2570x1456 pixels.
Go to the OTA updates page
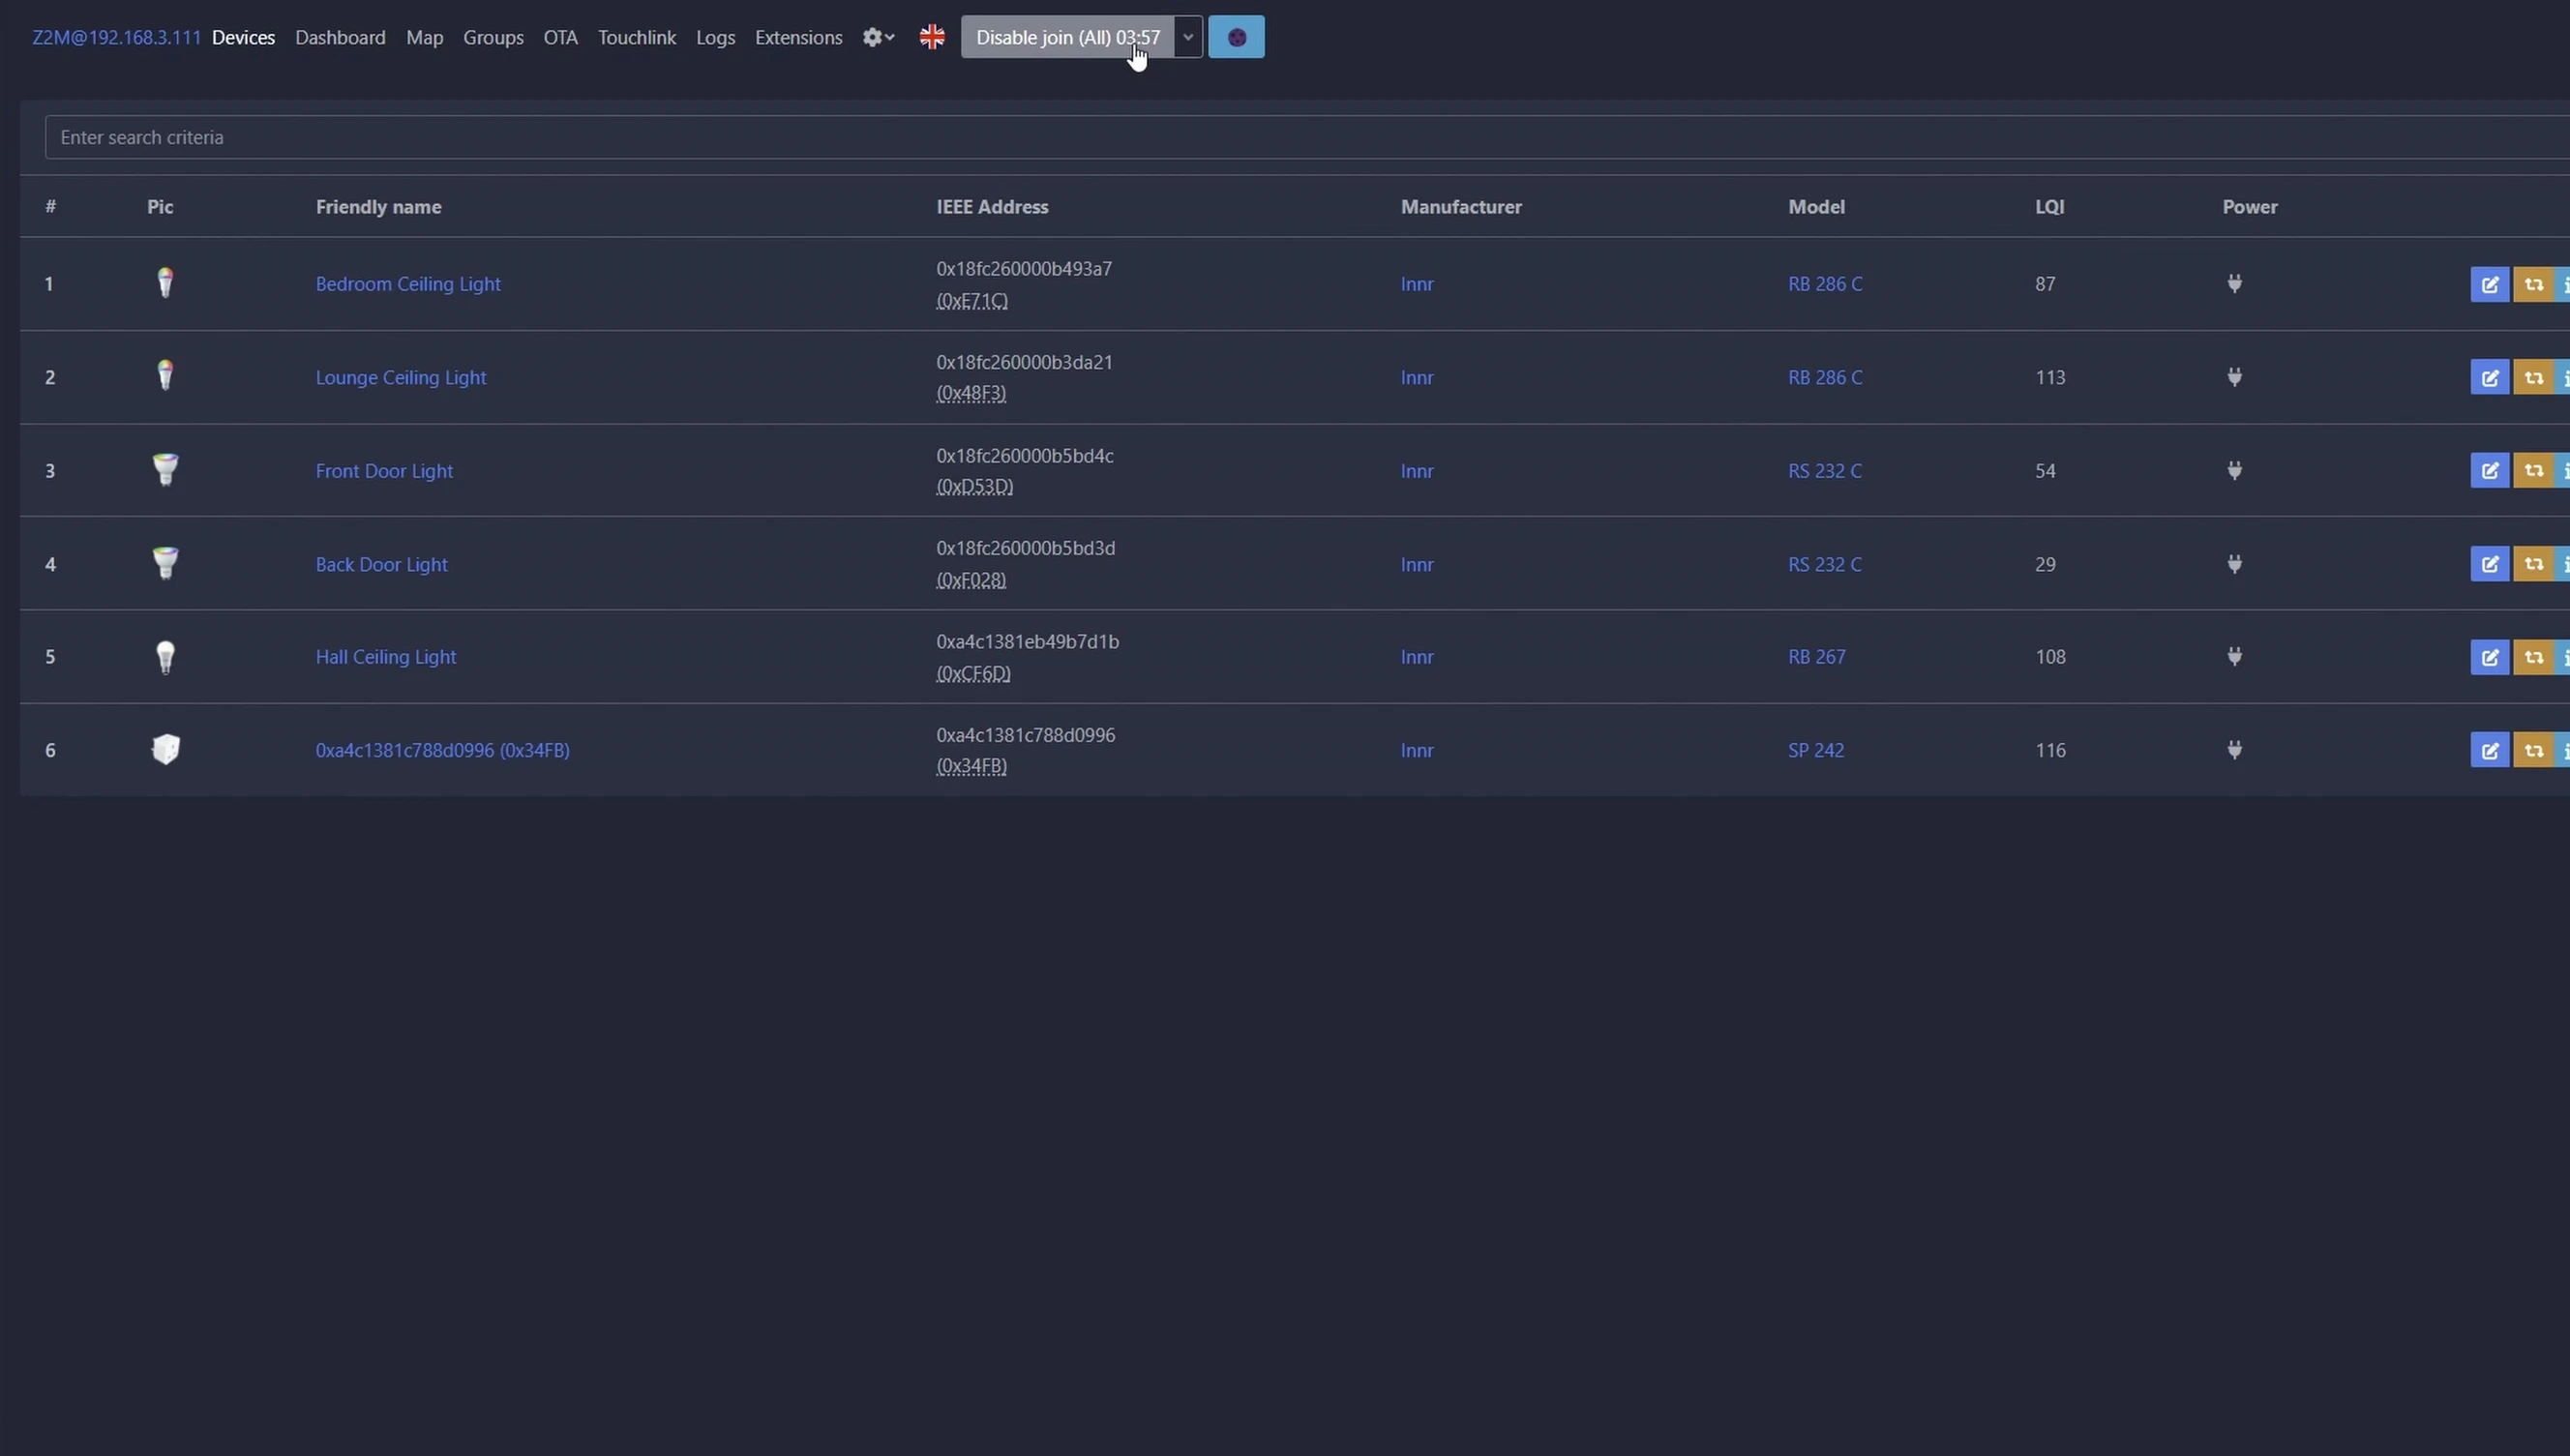tap(560, 37)
